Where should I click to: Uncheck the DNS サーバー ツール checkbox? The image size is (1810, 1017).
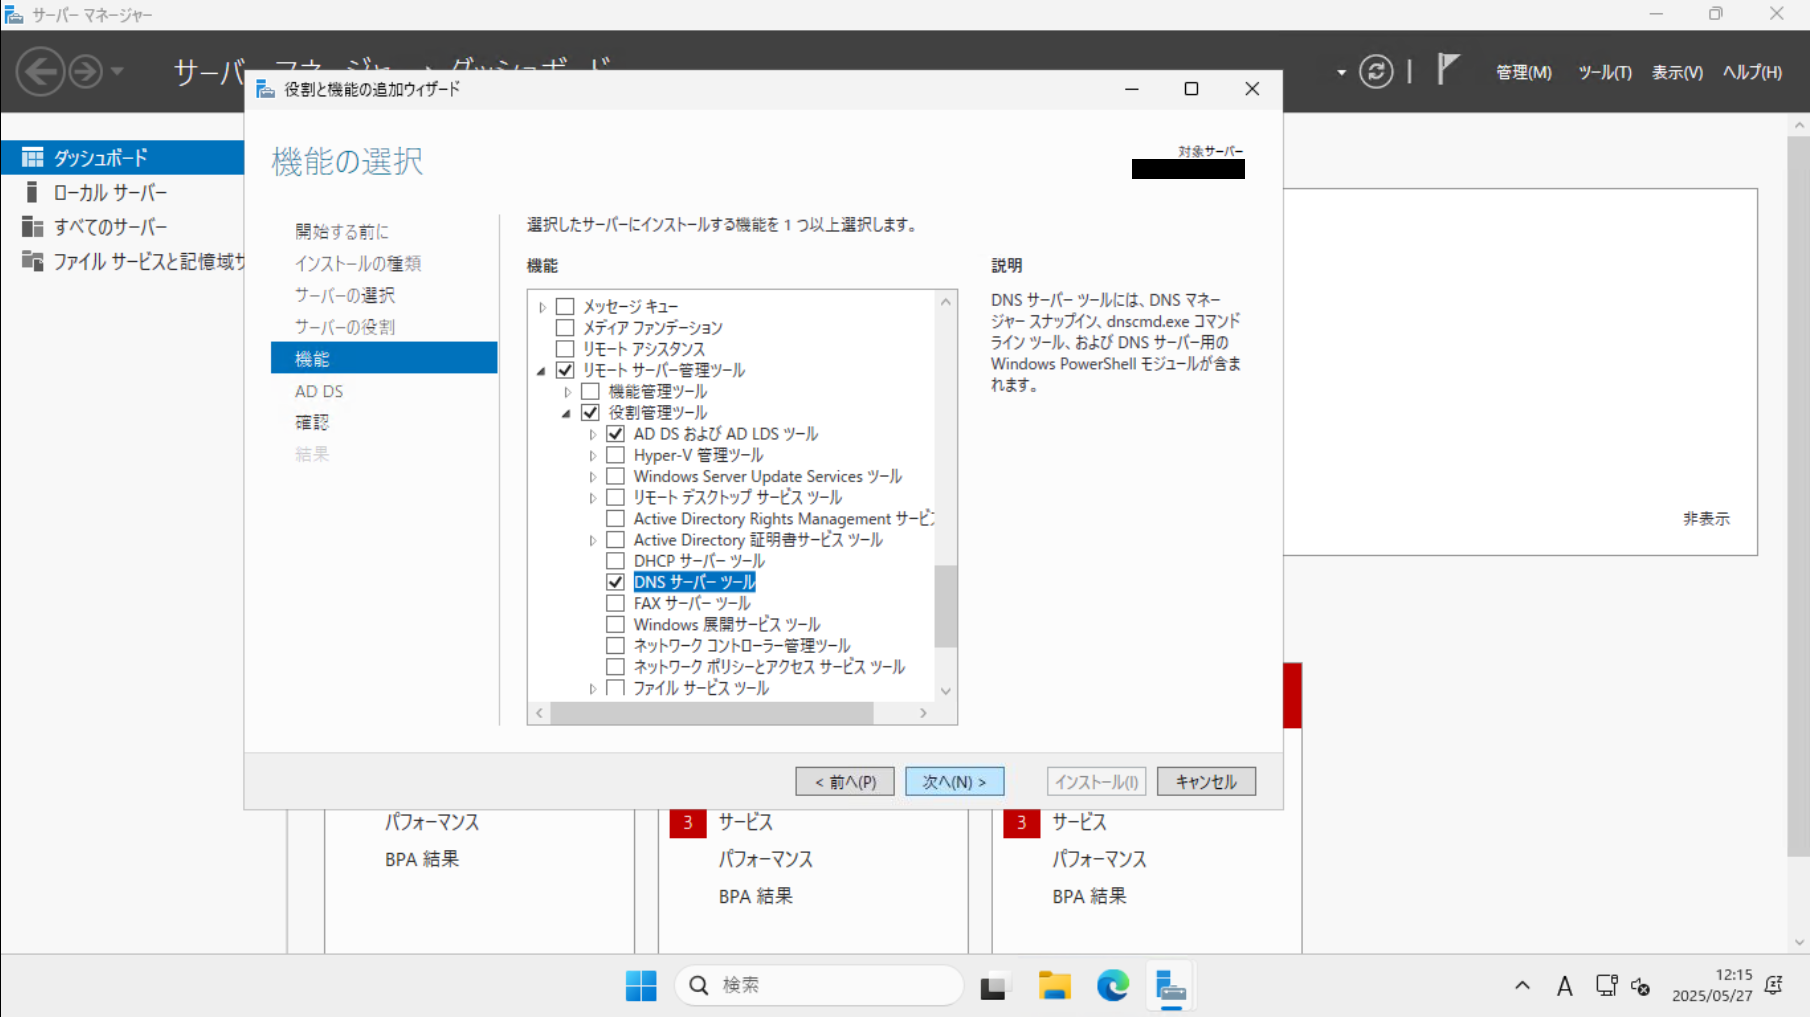615,582
